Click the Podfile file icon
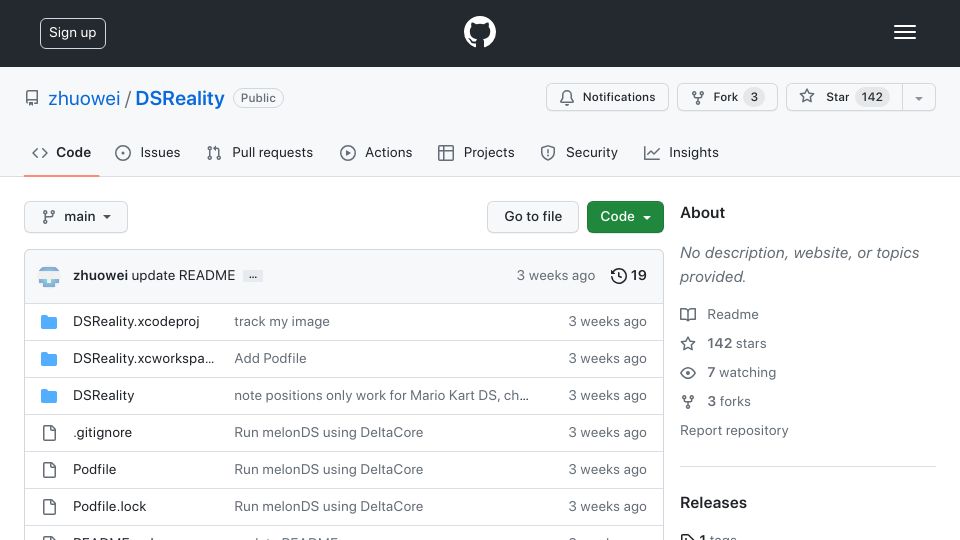Screen dimensions: 960x540 coord(49,470)
